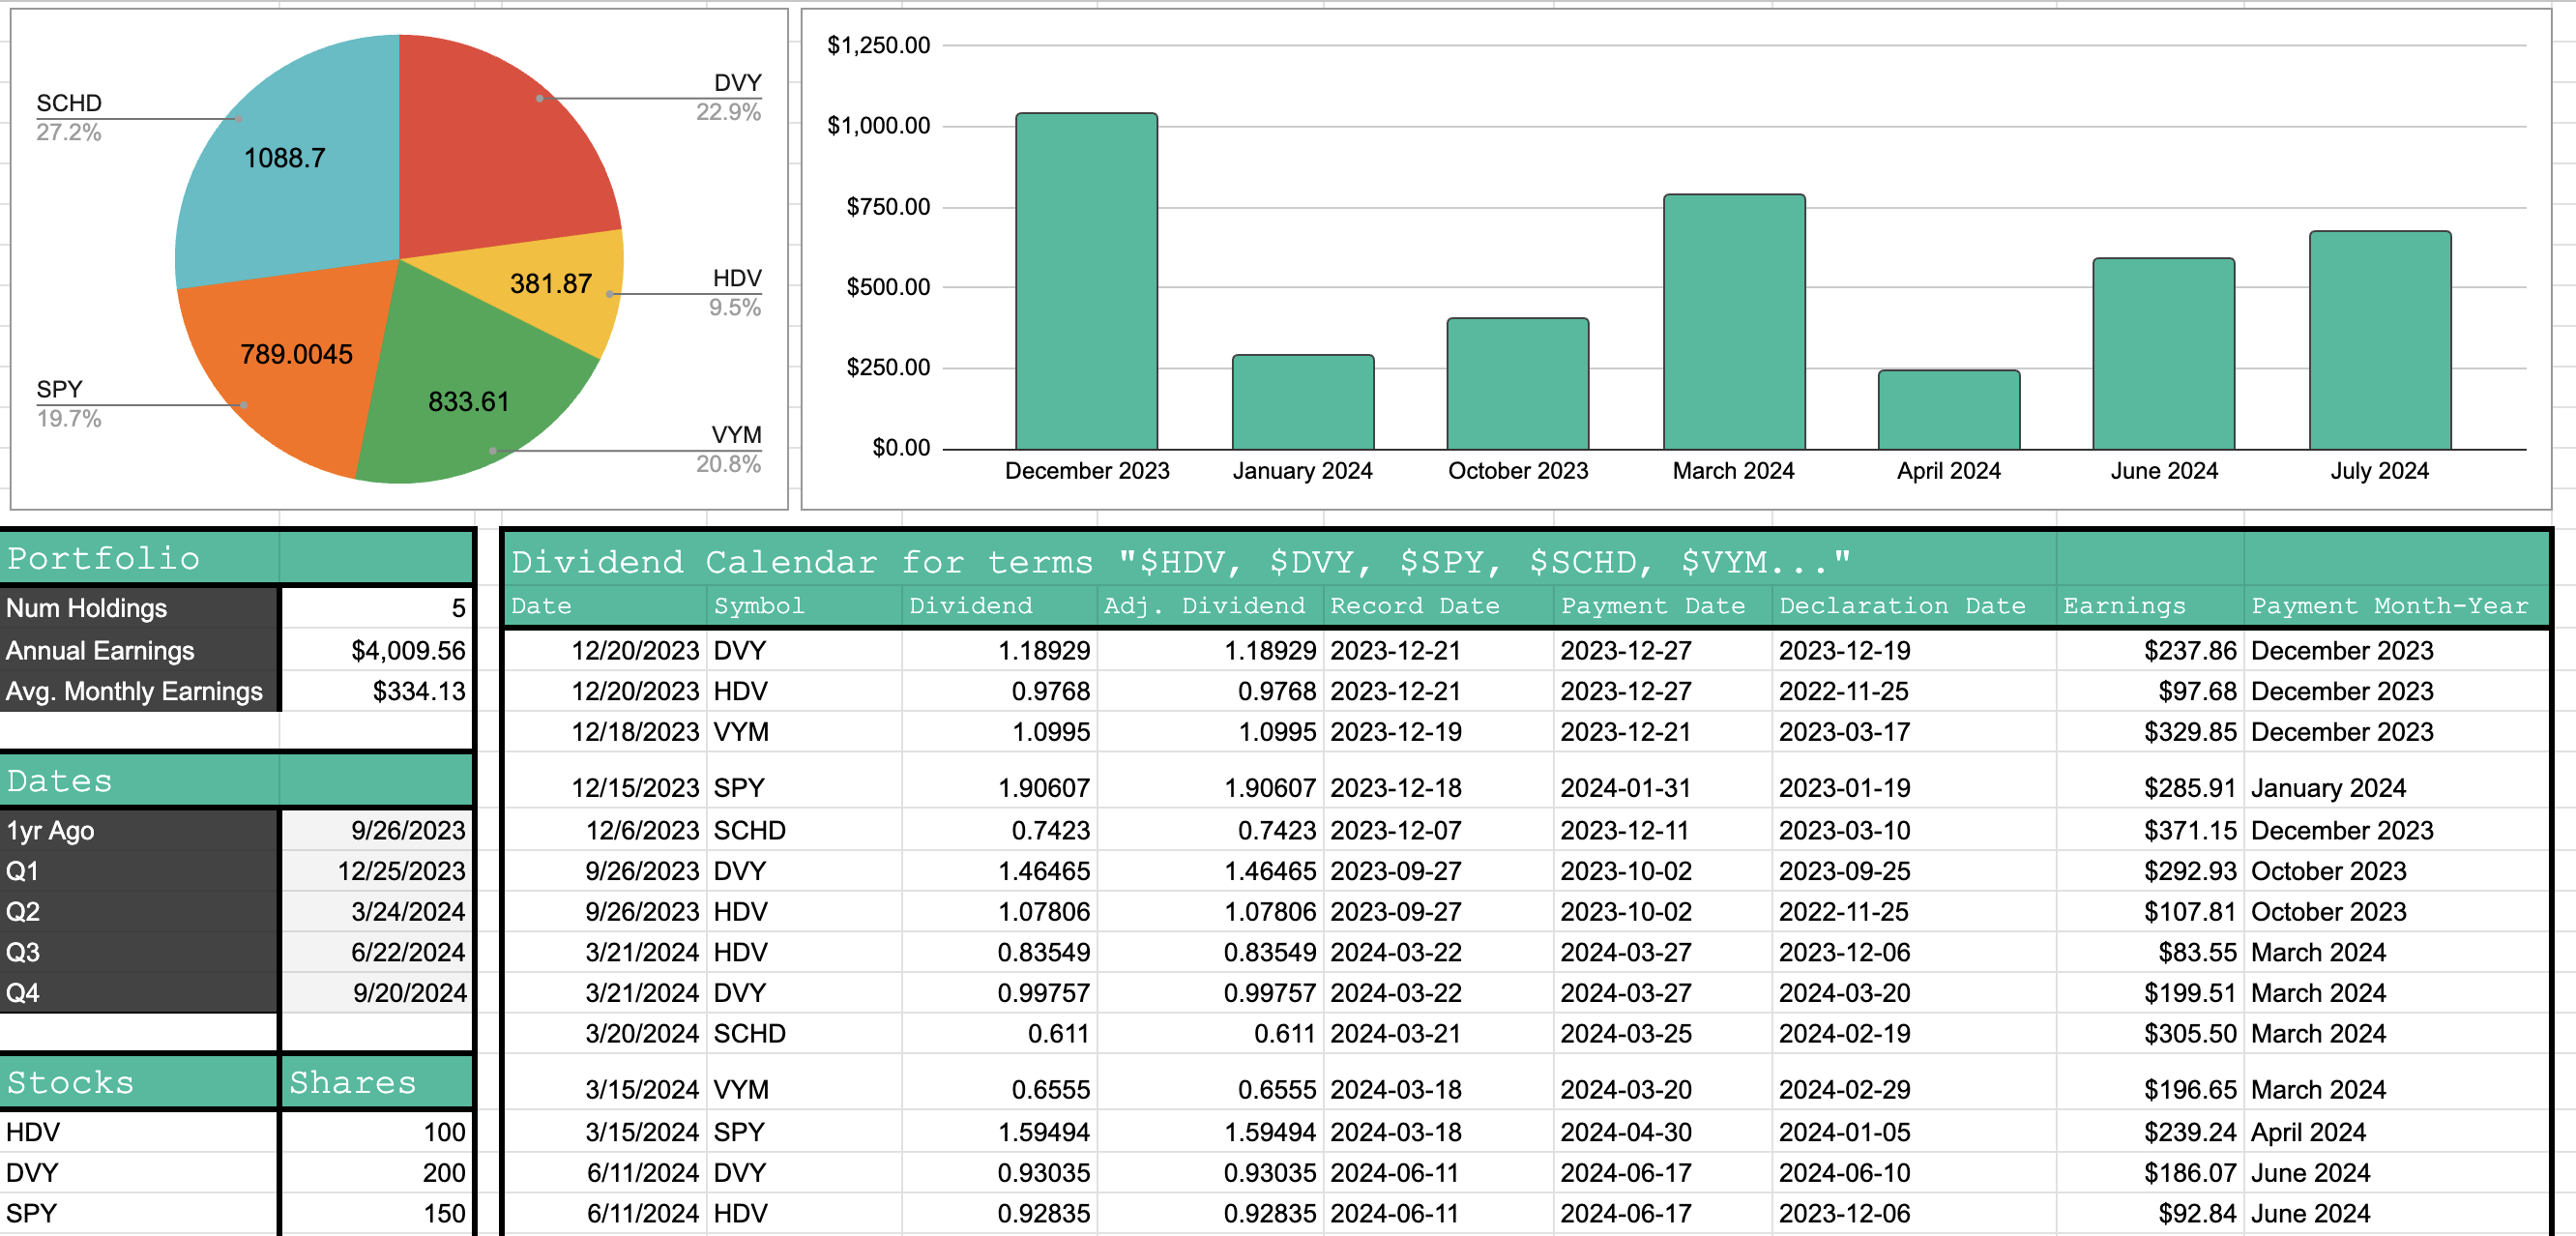Click VYM symbol in 3/15/2024 row

(x=804, y=1090)
